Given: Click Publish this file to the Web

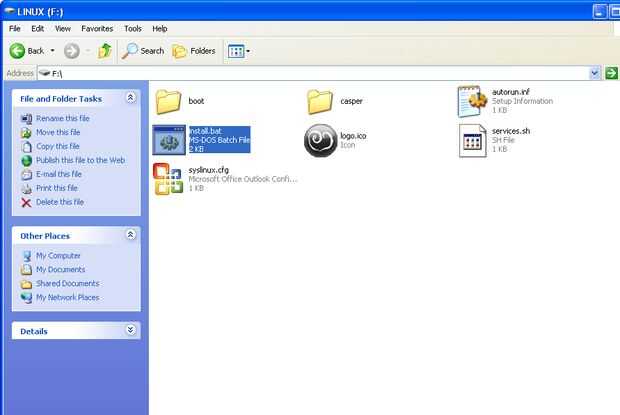Looking at the screenshot, I should pos(80,160).
